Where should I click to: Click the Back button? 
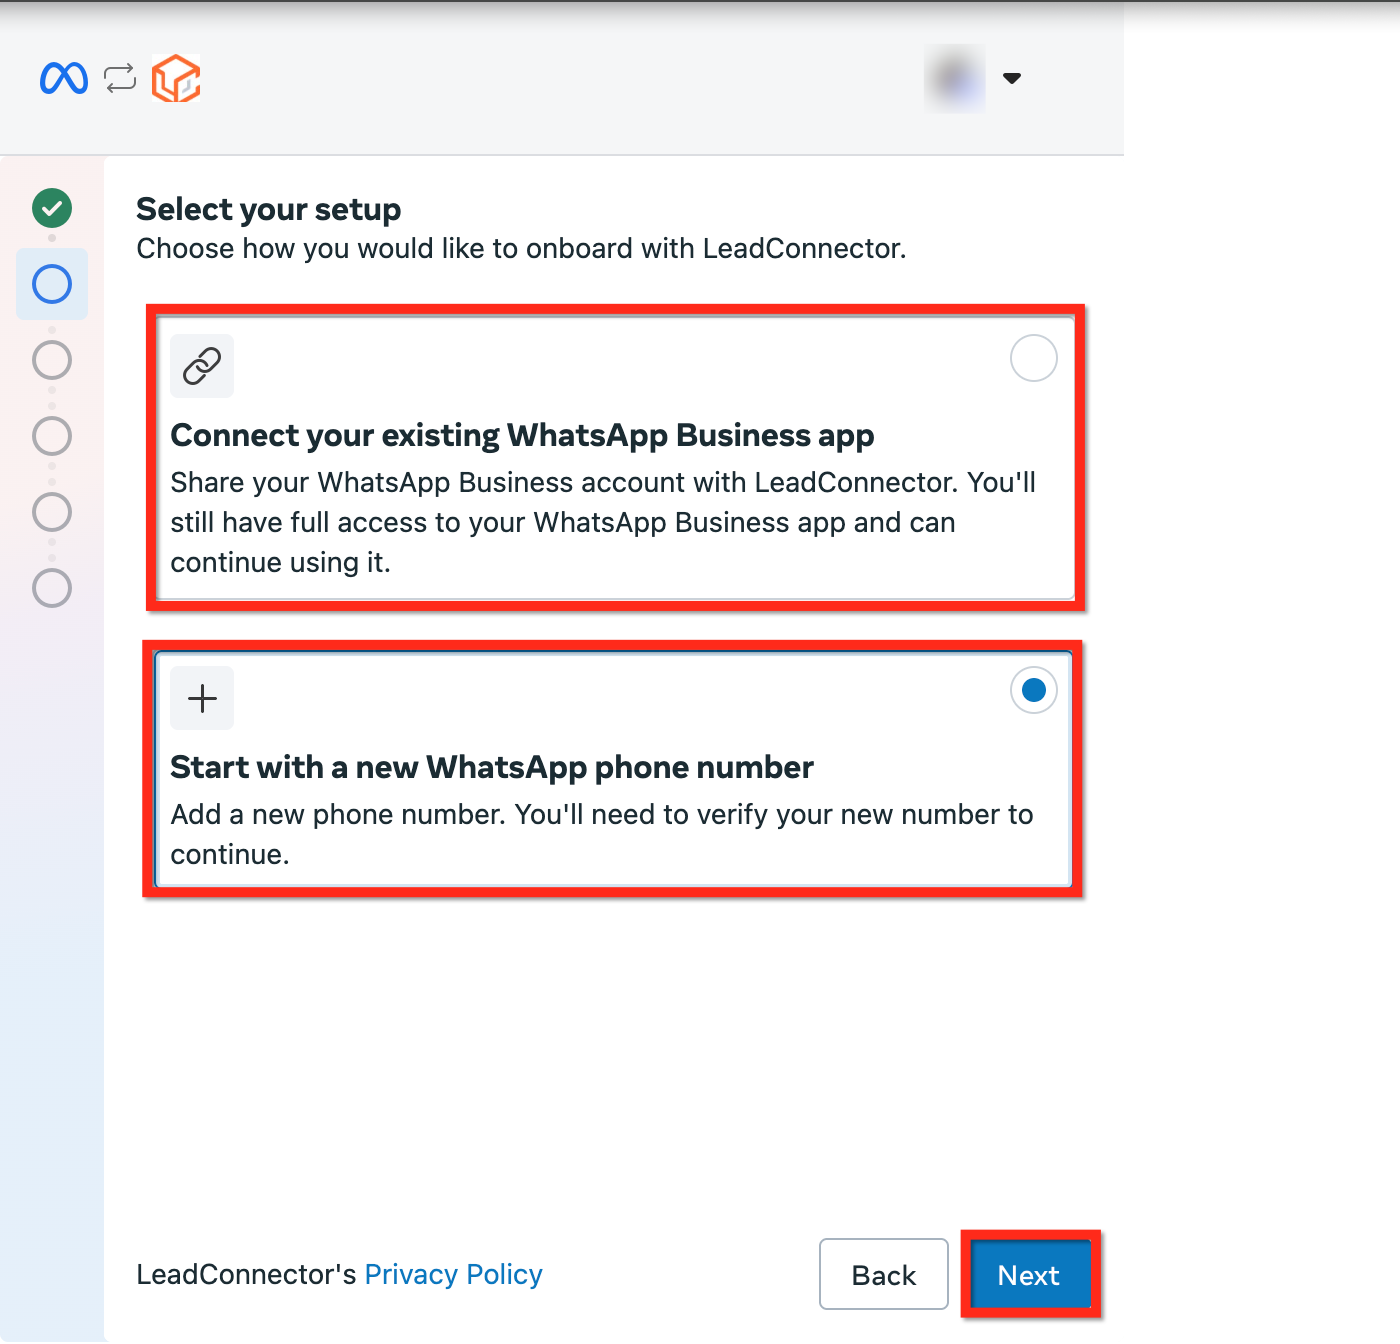tap(884, 1274)
